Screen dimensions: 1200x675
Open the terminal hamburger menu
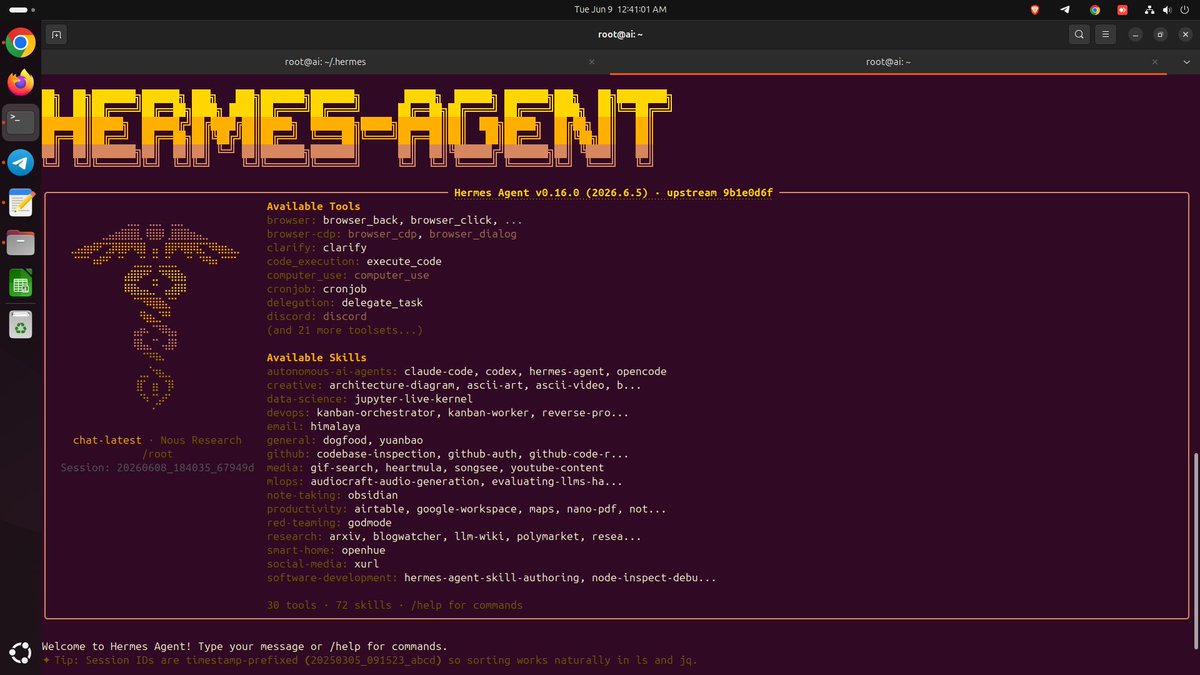(1105, 34)
